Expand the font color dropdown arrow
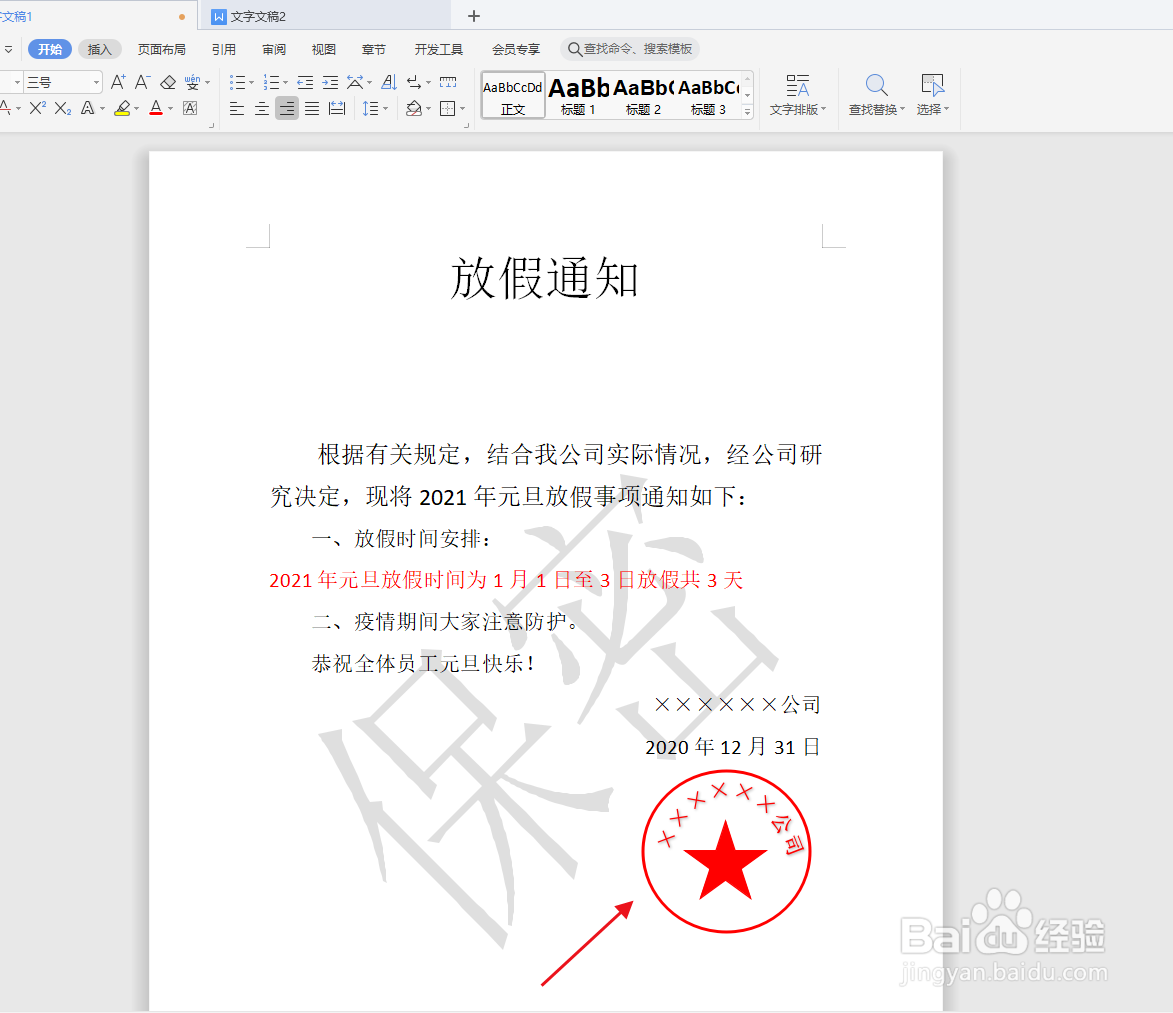This screenshot has width=1173, height=1013. (x=168, y=108)
